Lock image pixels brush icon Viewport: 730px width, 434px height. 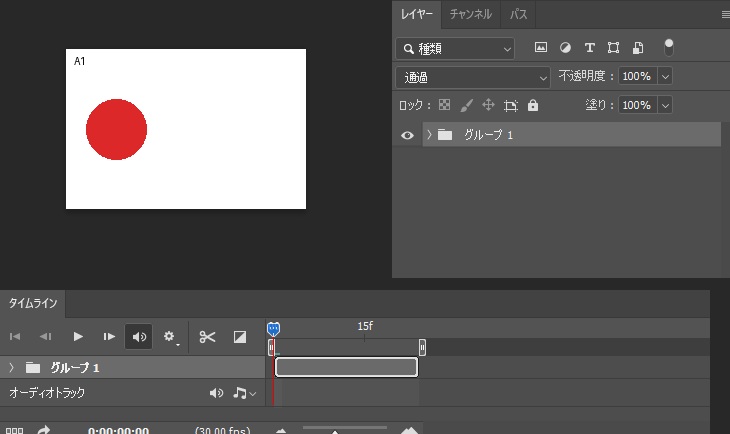[x=466, y=105]
